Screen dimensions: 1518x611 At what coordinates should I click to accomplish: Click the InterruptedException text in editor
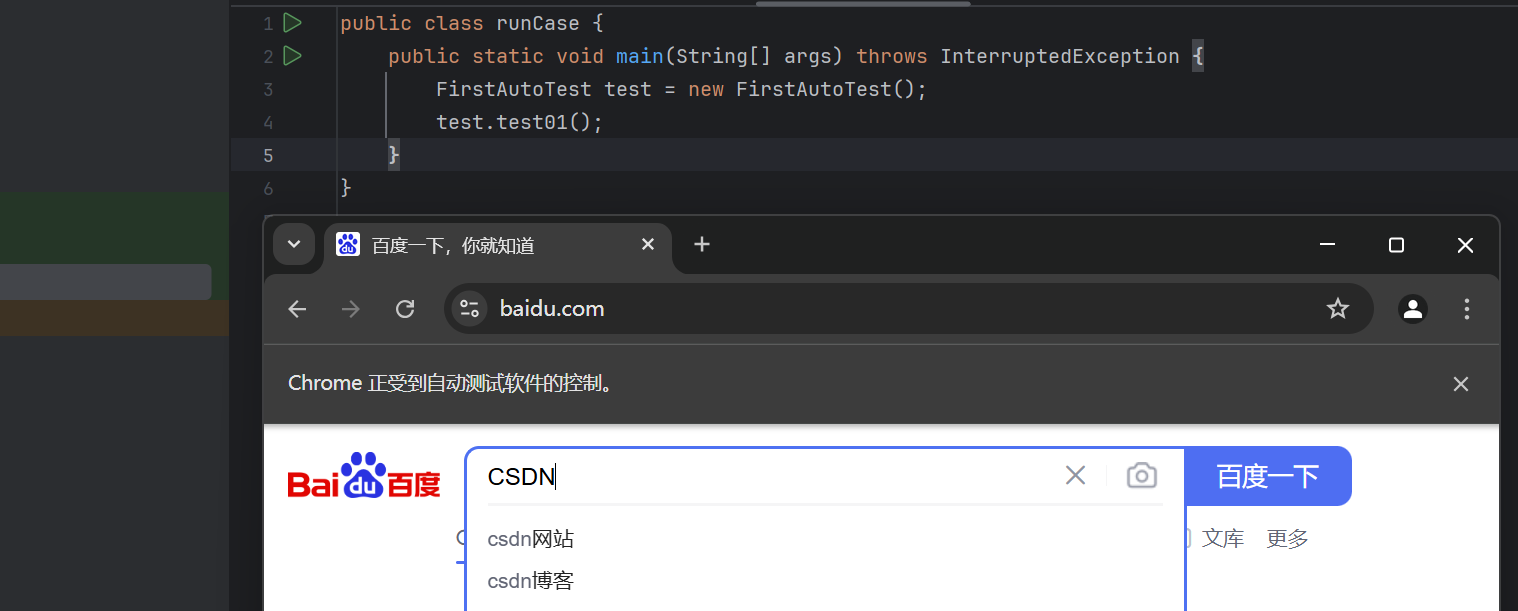[x=1060, y=56]
